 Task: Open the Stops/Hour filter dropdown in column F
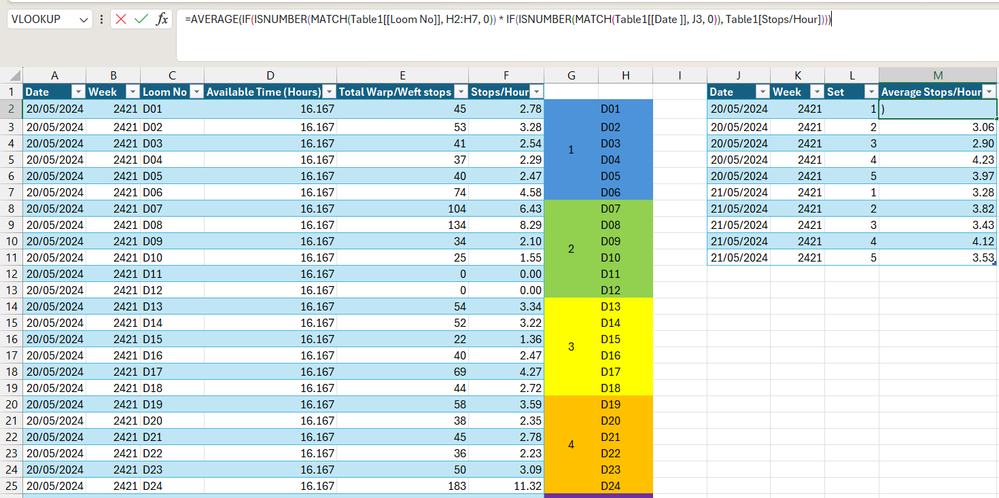click(x=537, y=92)
